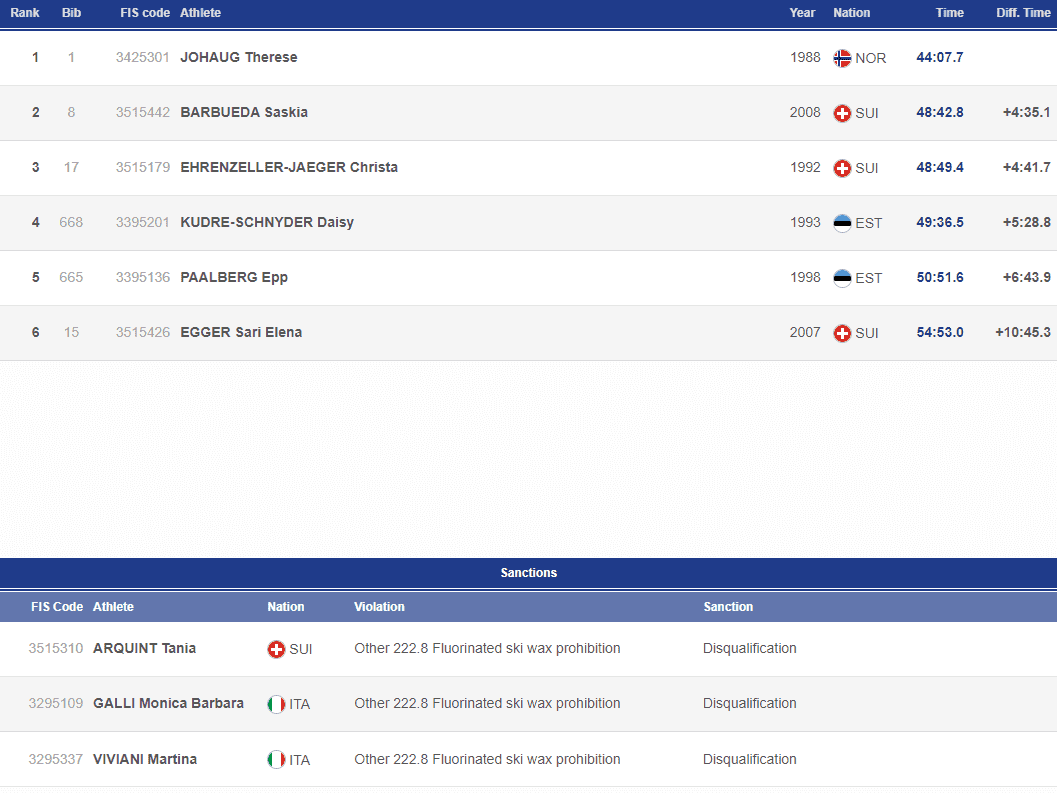Click time 54:53.0
Screen dimensions: 1057x793
point(940,332)
